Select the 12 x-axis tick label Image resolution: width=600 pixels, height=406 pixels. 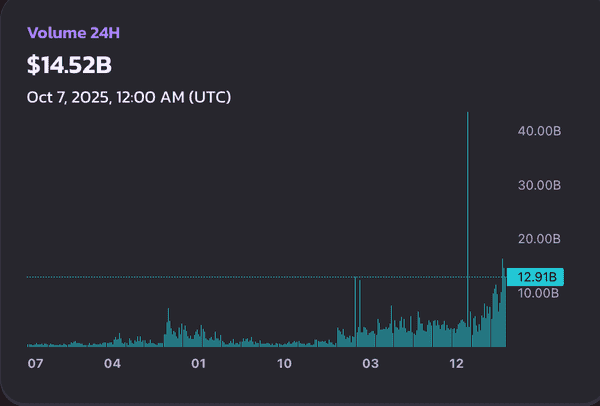tap(458, 362)
